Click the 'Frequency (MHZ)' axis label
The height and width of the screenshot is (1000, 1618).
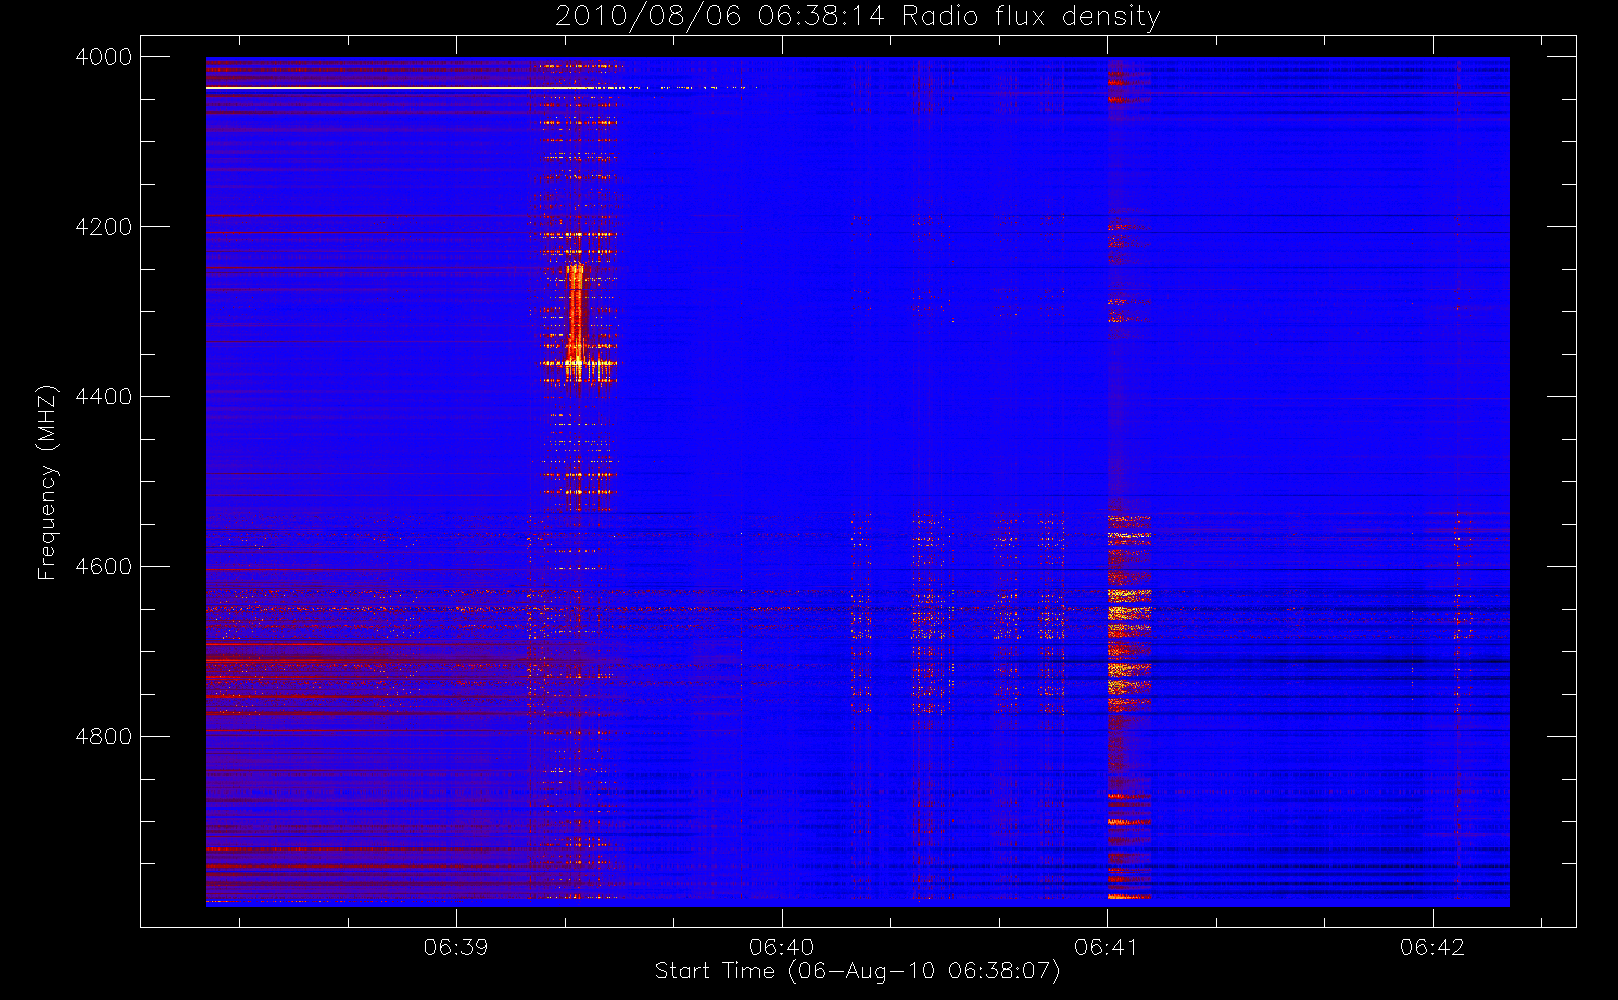click(46, 482)
